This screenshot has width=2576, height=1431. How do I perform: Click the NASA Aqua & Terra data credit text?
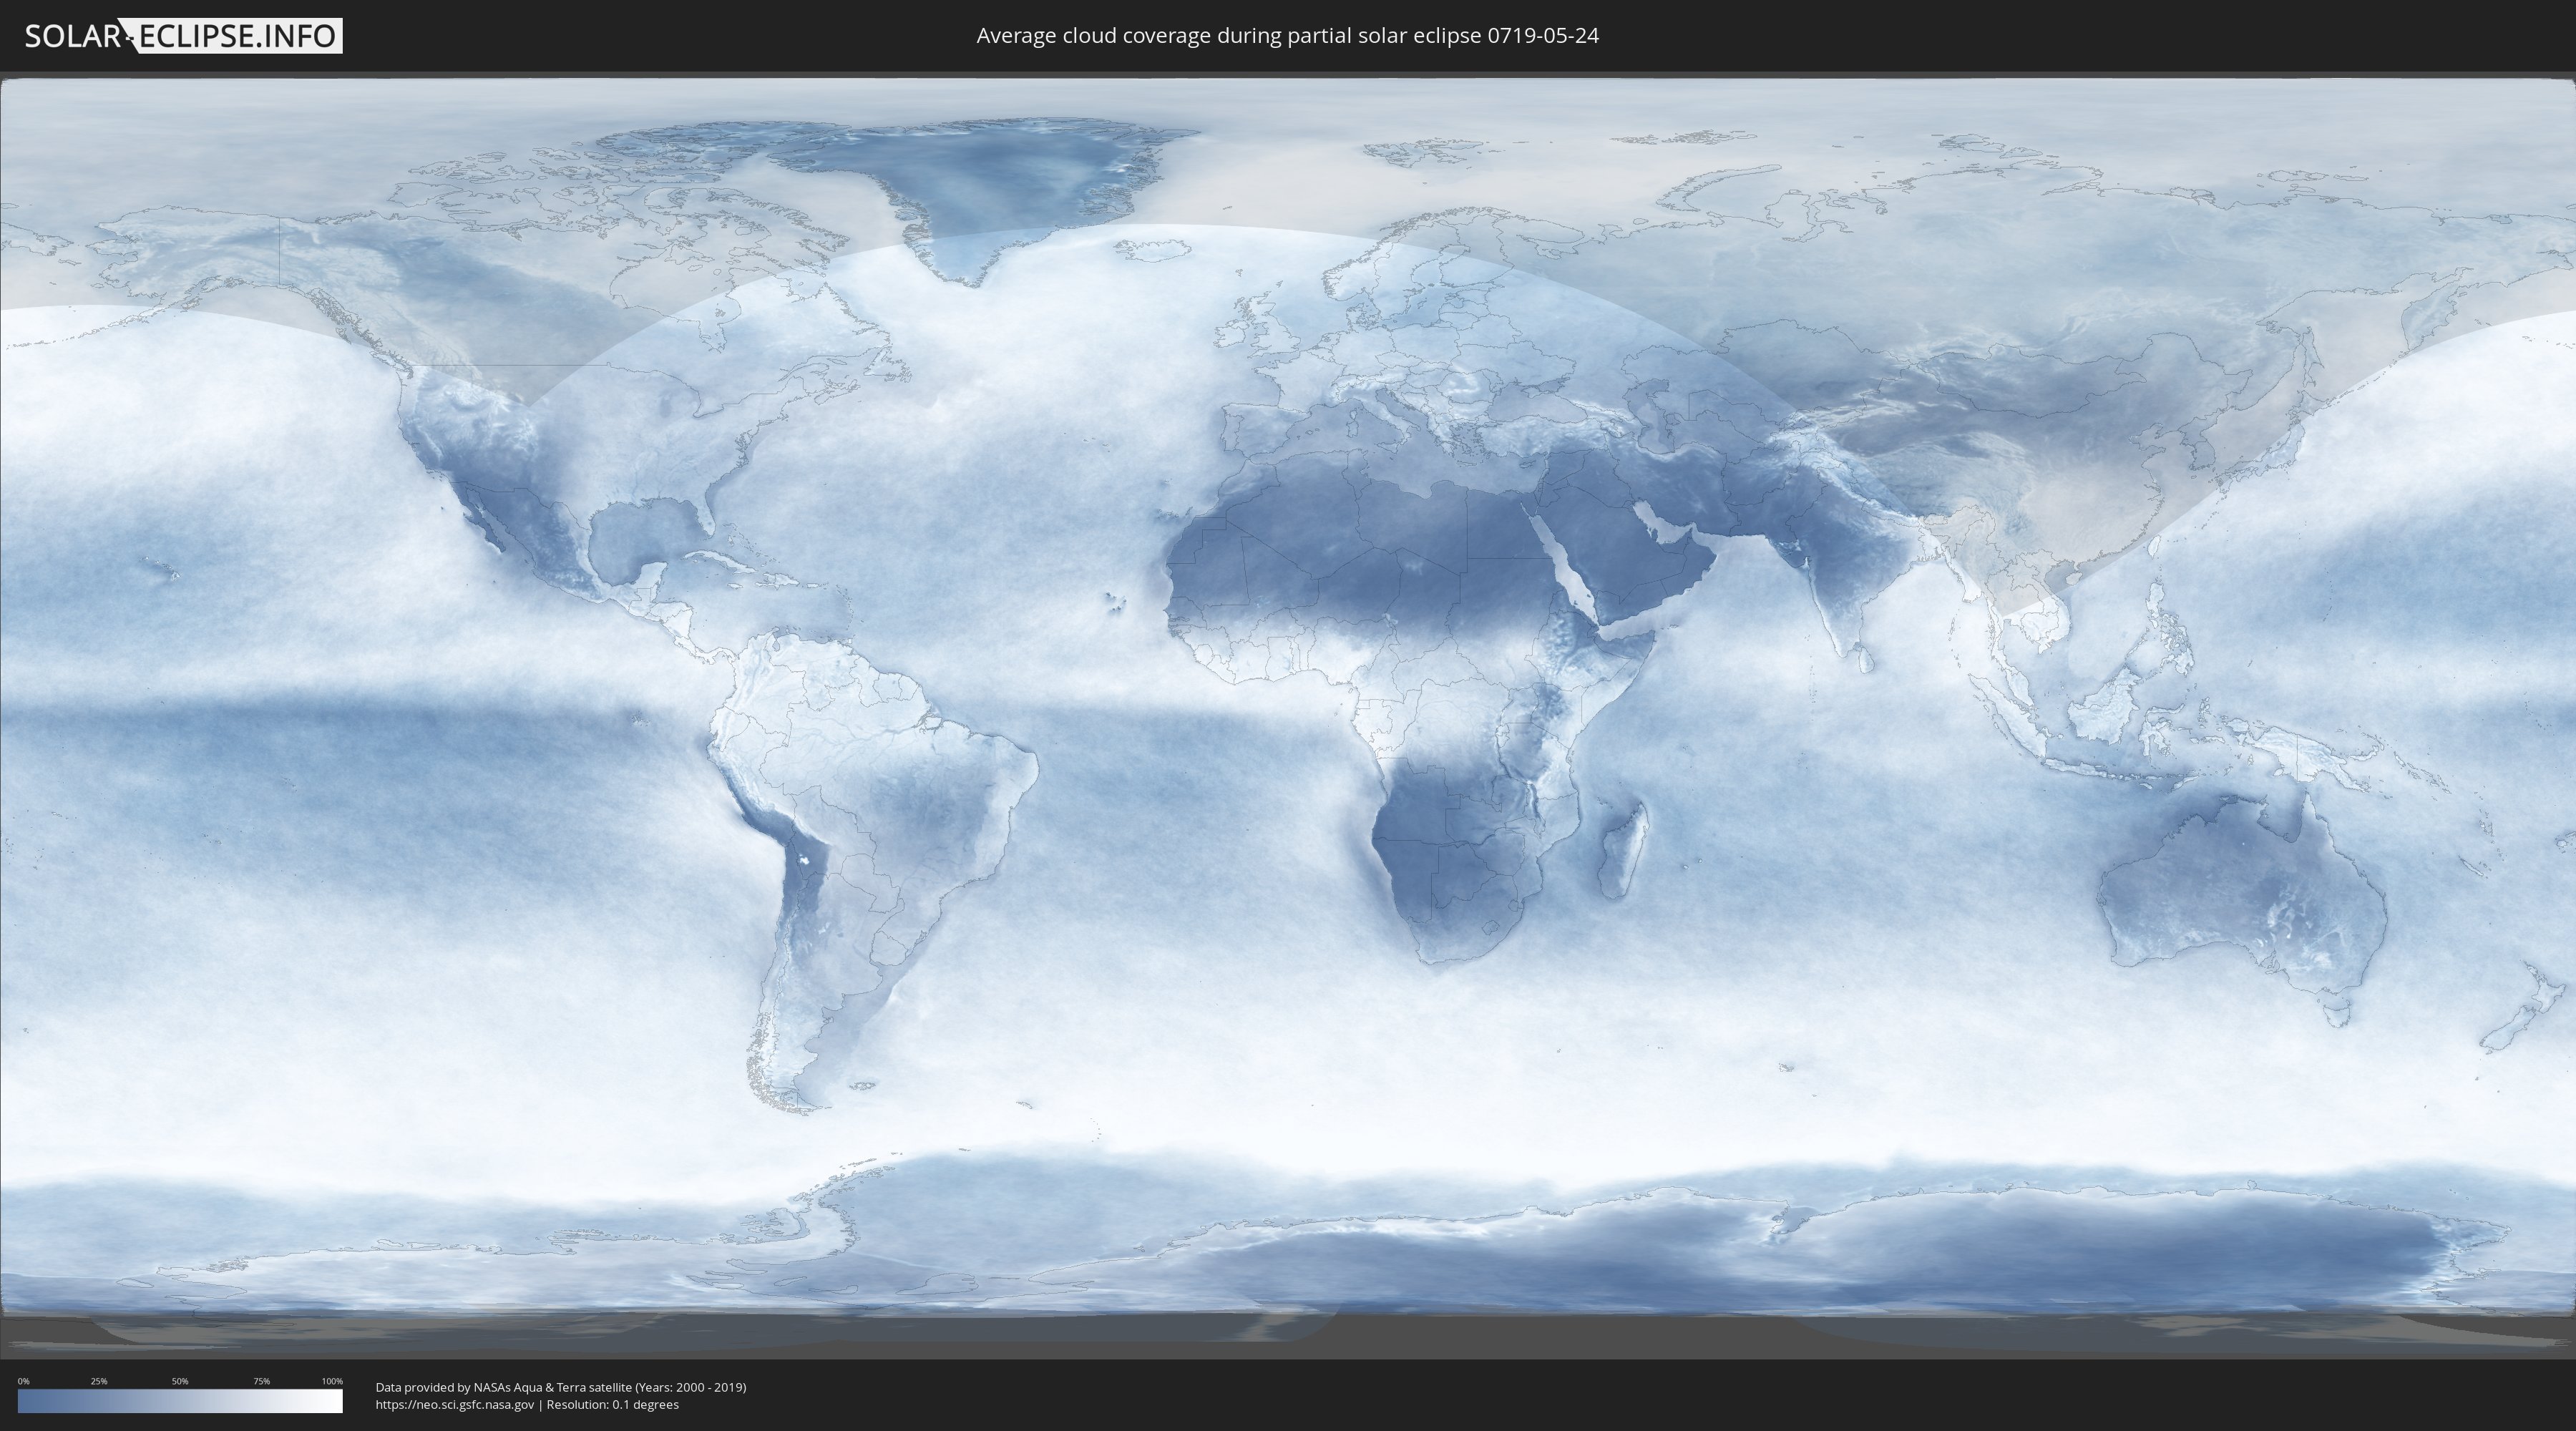[561, 1387]
